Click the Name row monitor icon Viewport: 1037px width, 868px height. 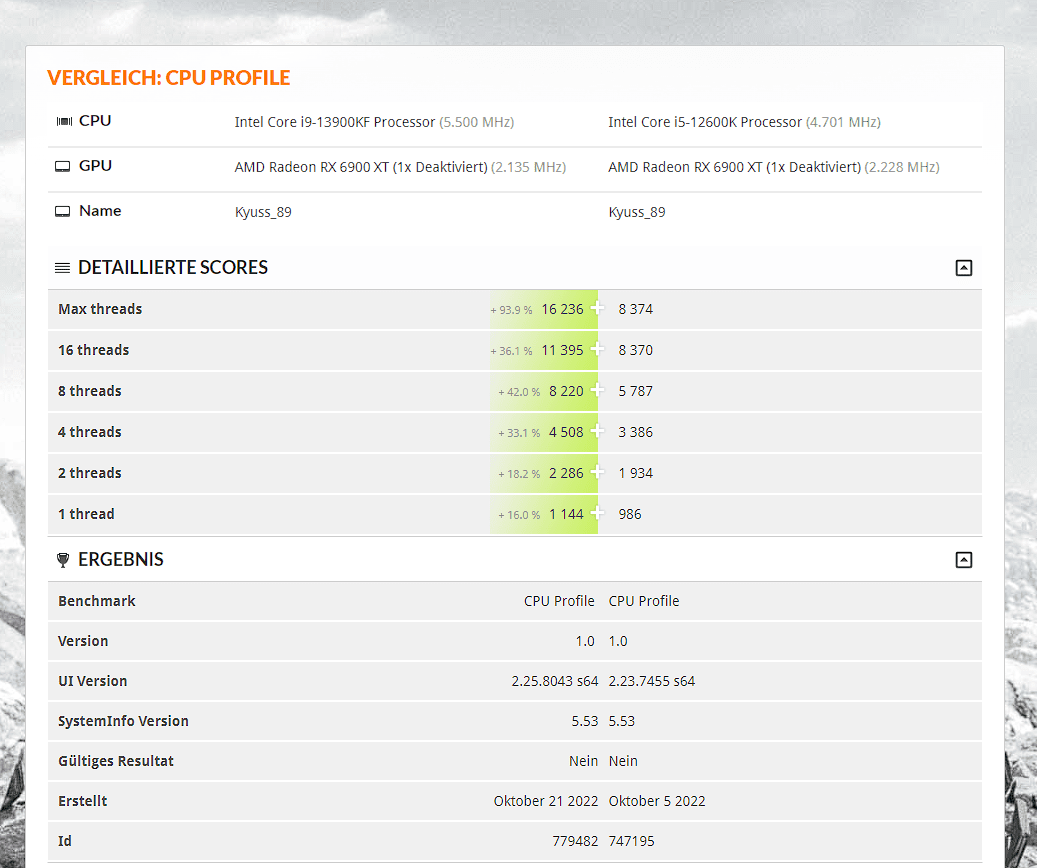(62, 211)
